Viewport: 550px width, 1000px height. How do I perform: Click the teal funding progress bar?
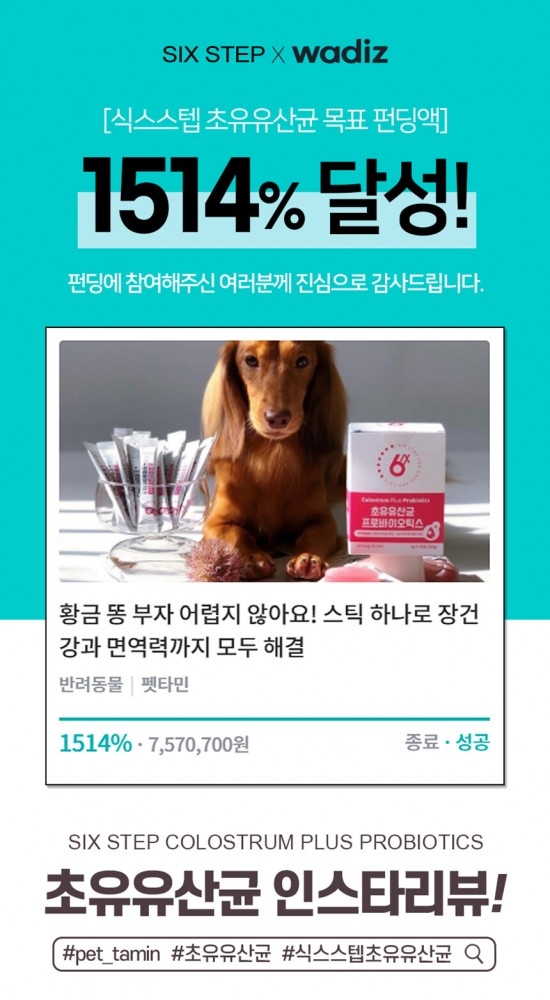(x=274, y=719)
